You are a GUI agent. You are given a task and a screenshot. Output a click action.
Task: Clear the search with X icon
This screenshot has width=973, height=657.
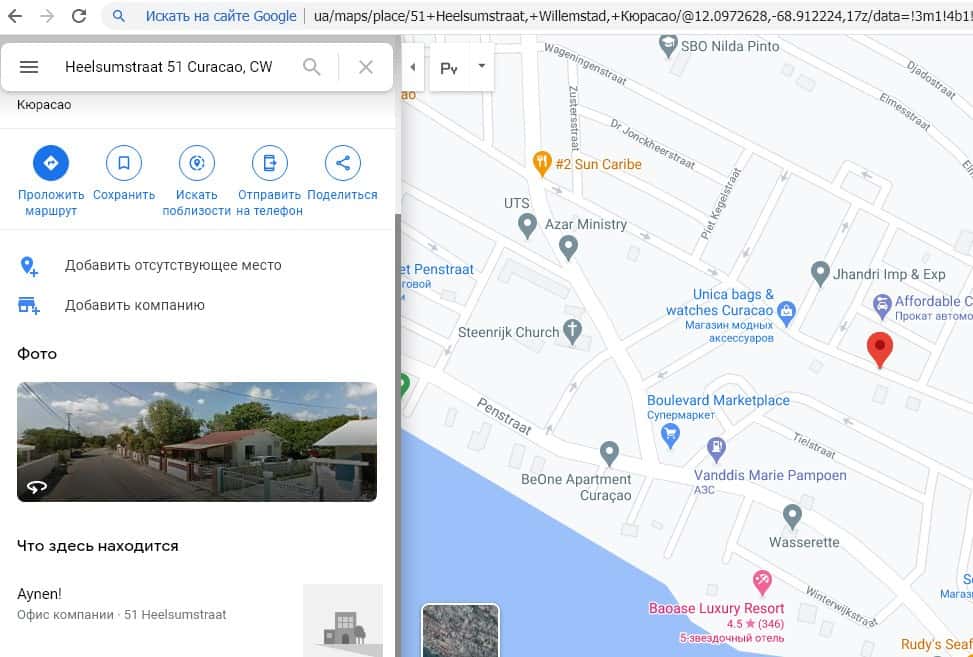coord(366,67)
